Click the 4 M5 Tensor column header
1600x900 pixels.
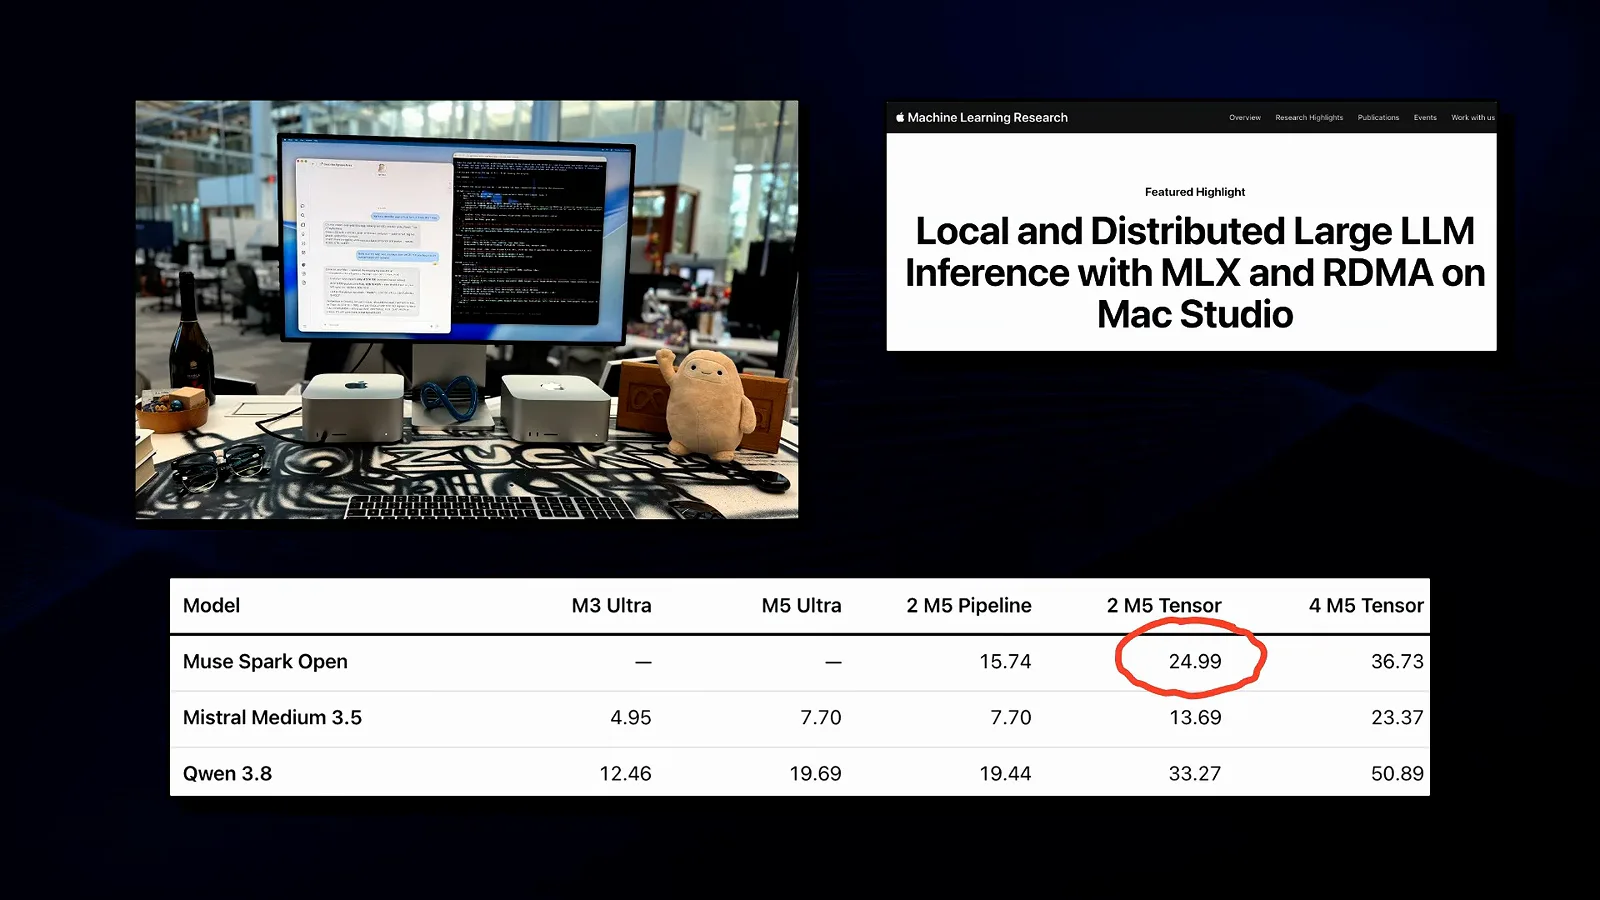click(1366, 606)
